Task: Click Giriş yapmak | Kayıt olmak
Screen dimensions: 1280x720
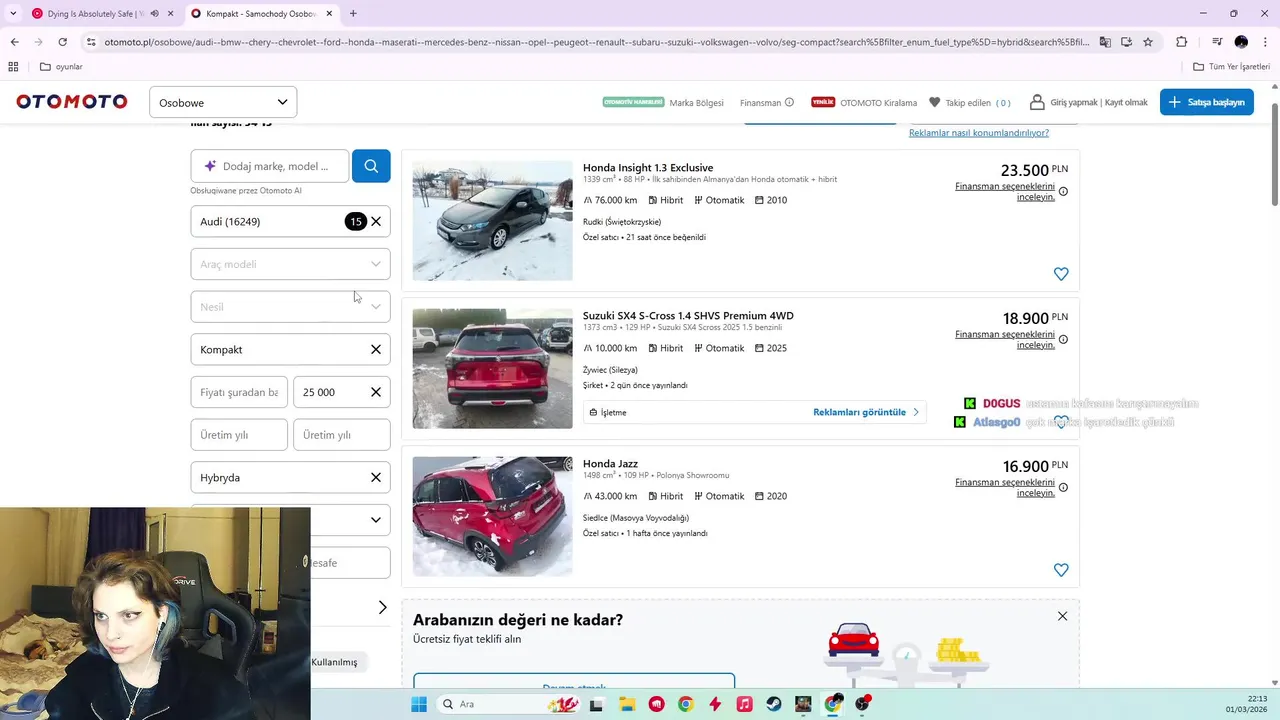Action: (x=1088, y=102)
